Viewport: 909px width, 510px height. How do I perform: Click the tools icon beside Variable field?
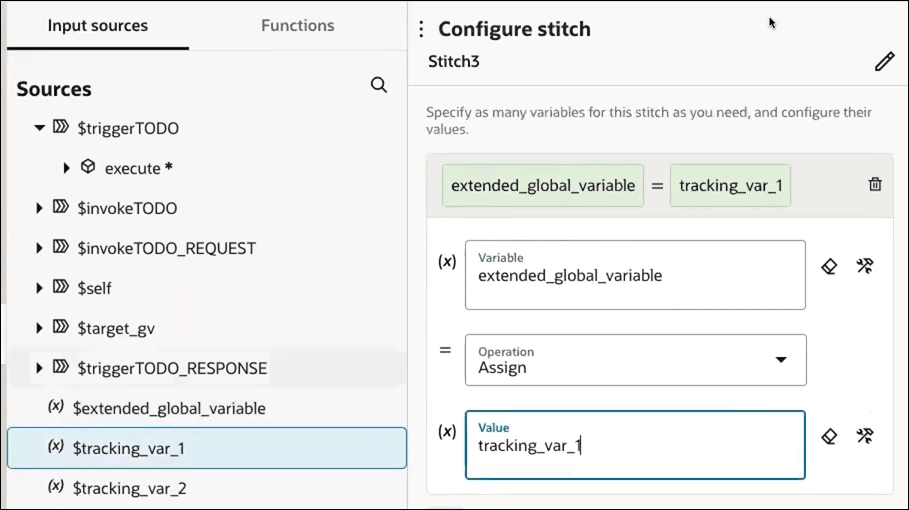(x=866, y=266)
